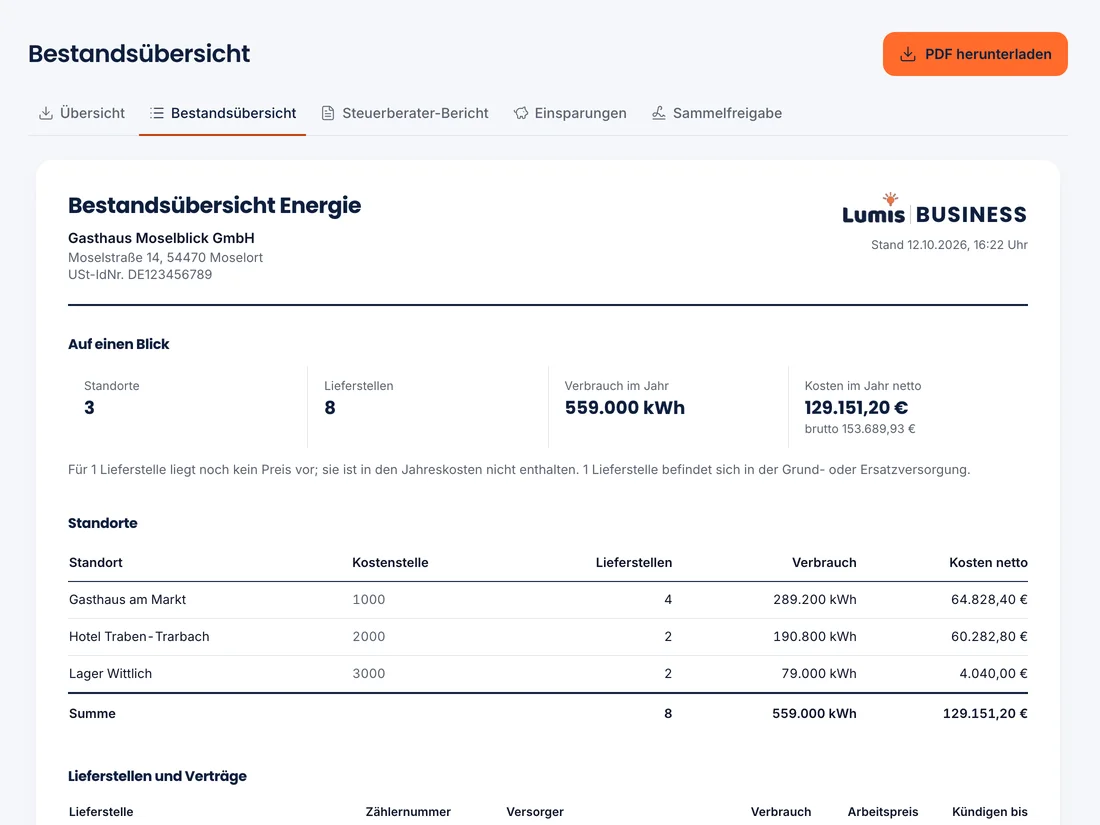Click the Übersicht tab download icon

[x=46, y=113]
